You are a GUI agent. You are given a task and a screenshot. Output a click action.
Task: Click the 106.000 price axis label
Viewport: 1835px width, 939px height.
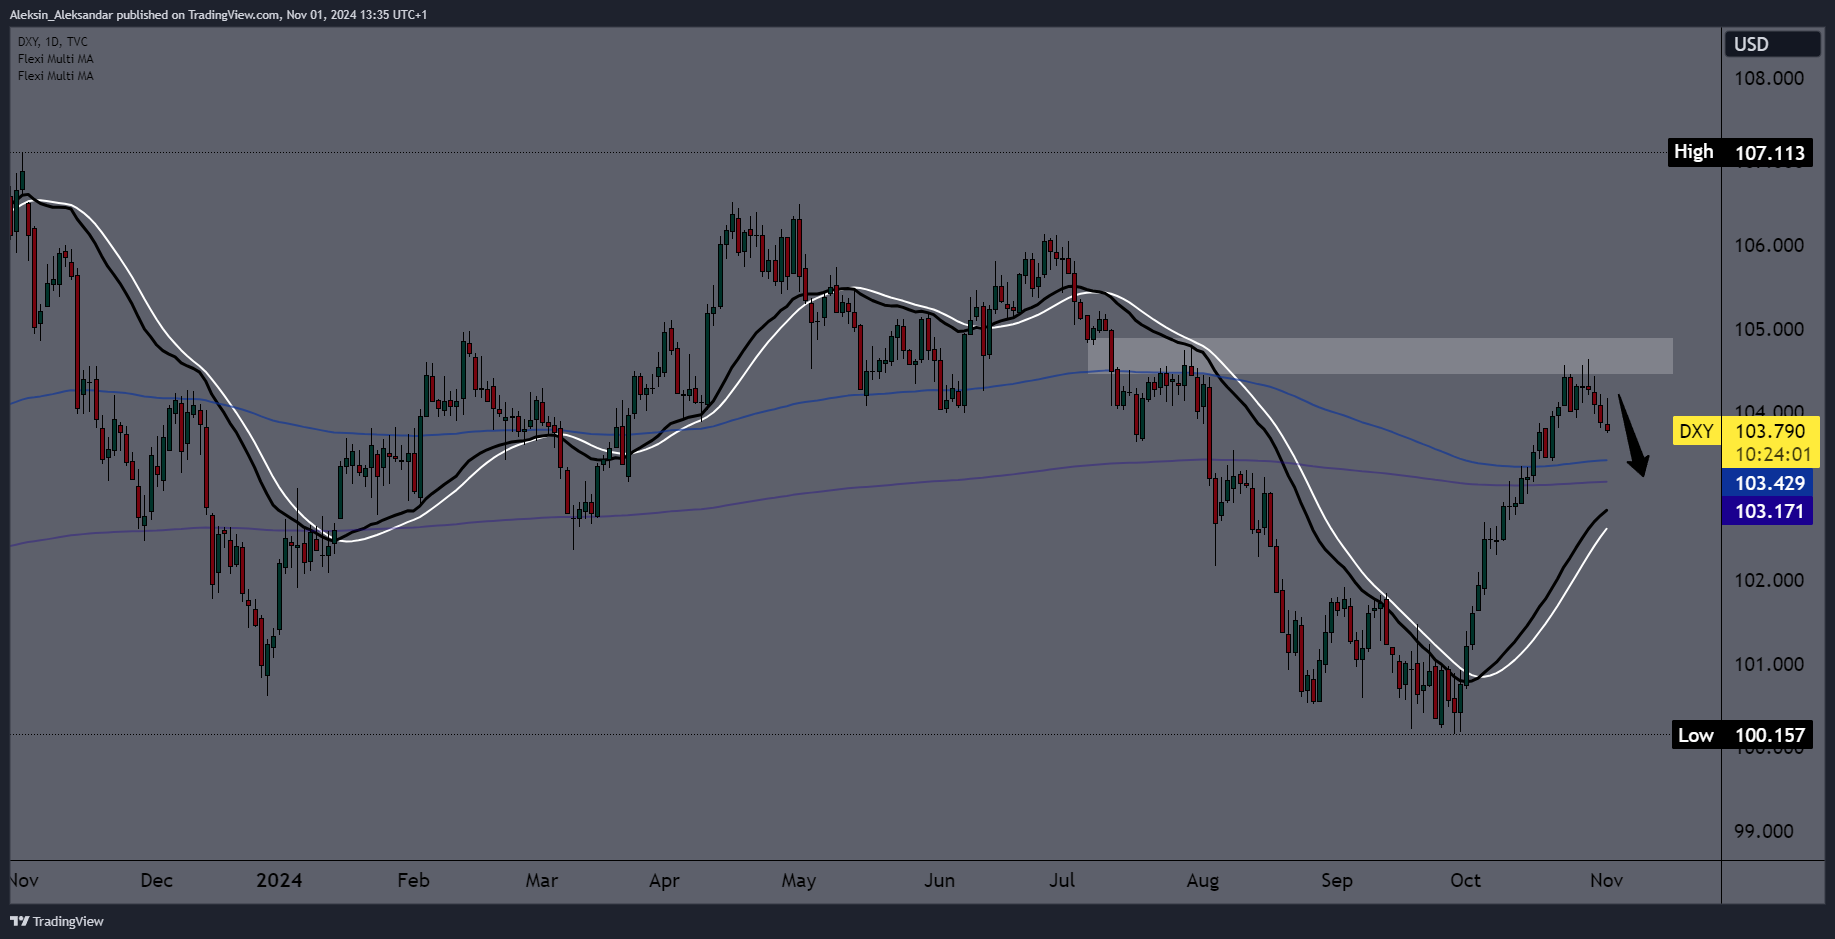1768,245
